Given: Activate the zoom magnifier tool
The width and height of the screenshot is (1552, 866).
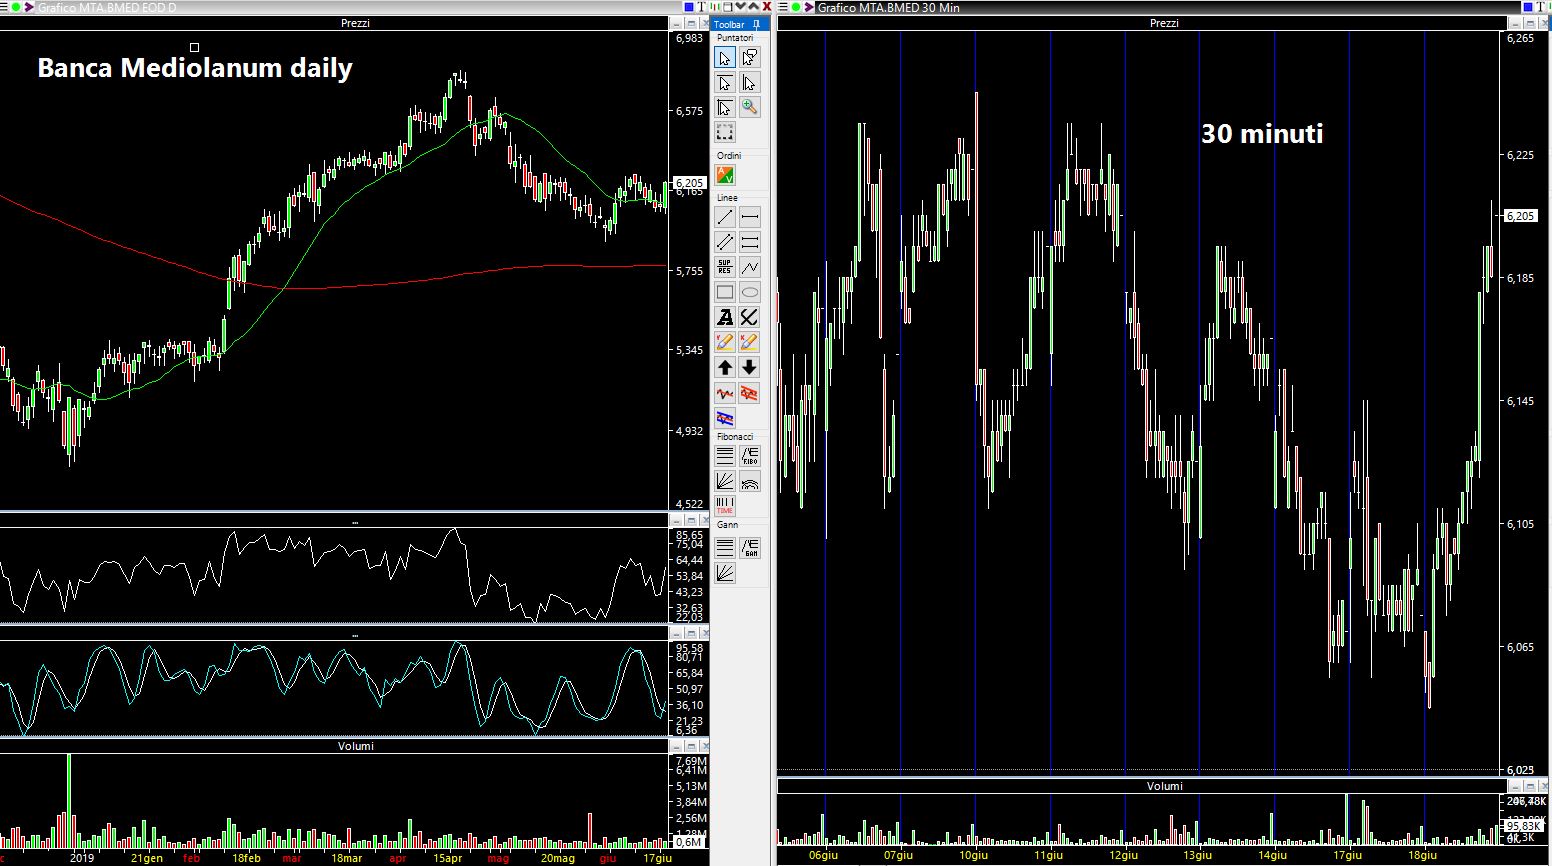Looking at the screenshot, I should click(x=750, y=108).
